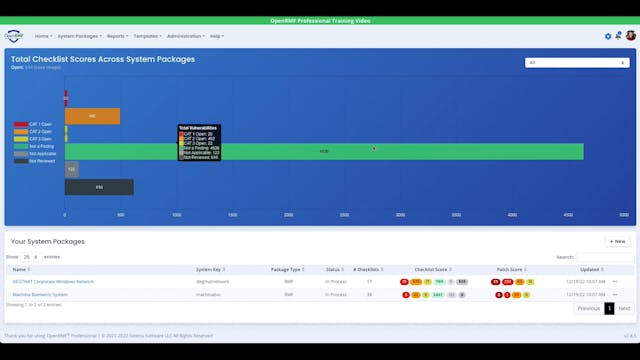The image size is (640, 360).
Task: Click red checklist score badge in Biometric System row
Action: pyautogui.click(x=406, y=295)
